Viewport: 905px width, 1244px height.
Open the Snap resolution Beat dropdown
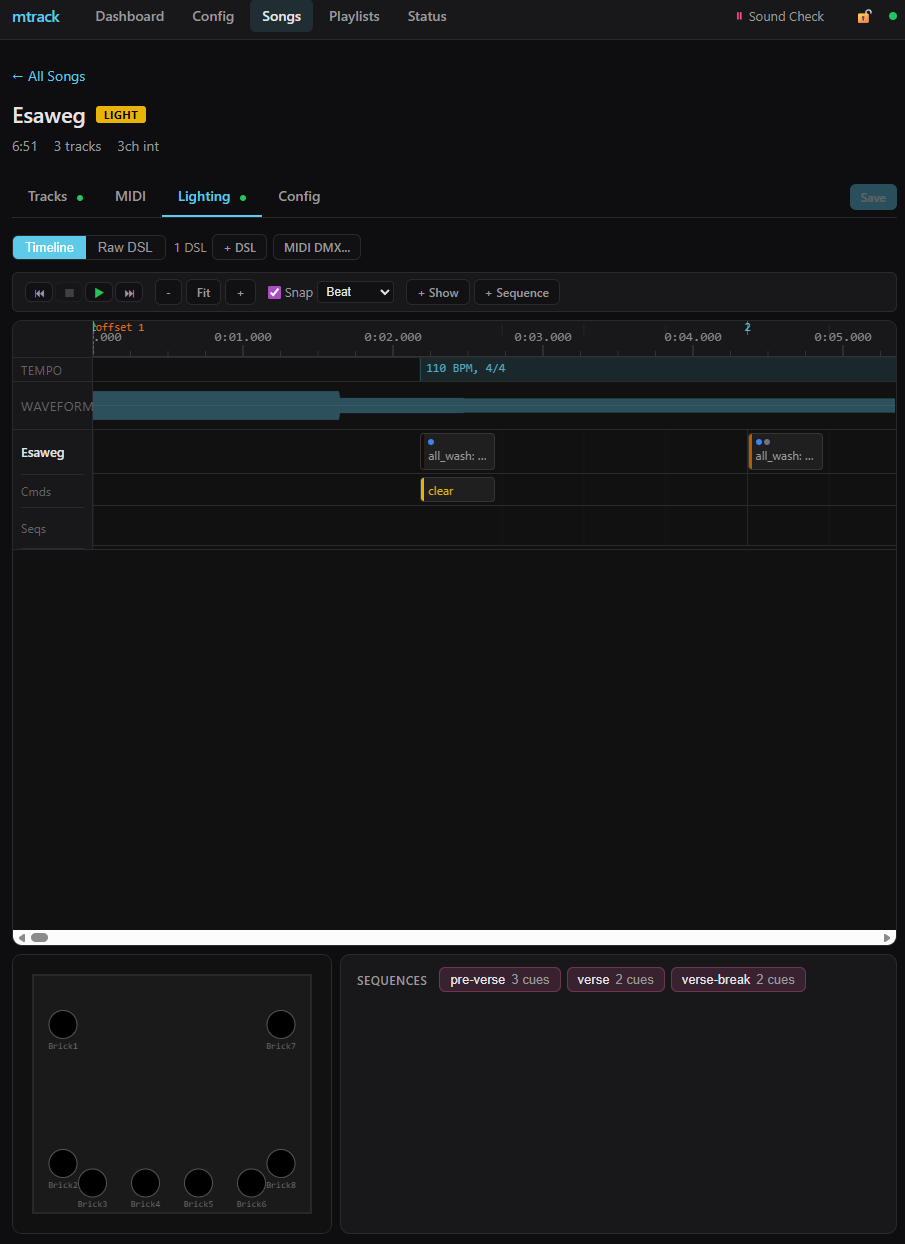(x=355, y=291)
